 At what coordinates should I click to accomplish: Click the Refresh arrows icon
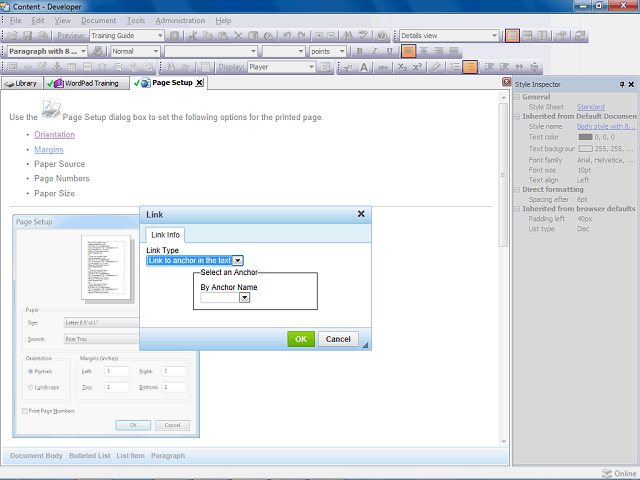(580, 36)
